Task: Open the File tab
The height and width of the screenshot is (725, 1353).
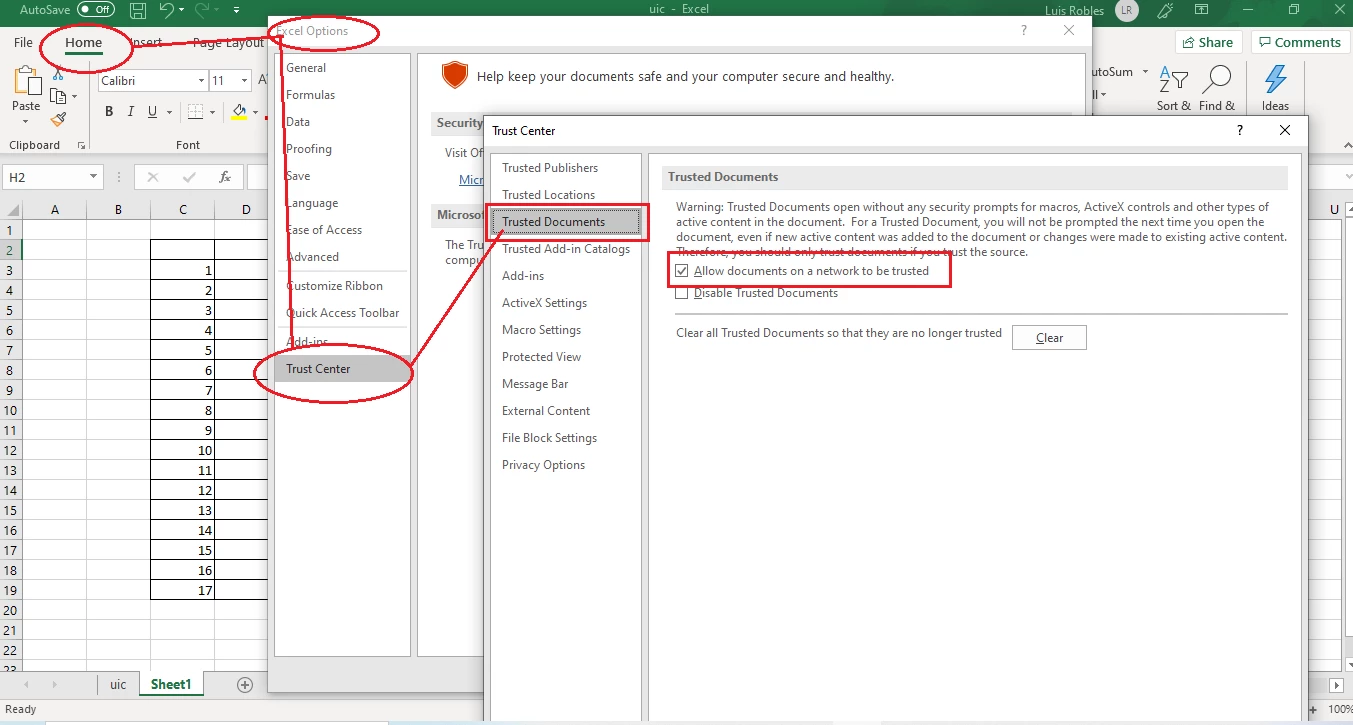Action: click(23, 43)
